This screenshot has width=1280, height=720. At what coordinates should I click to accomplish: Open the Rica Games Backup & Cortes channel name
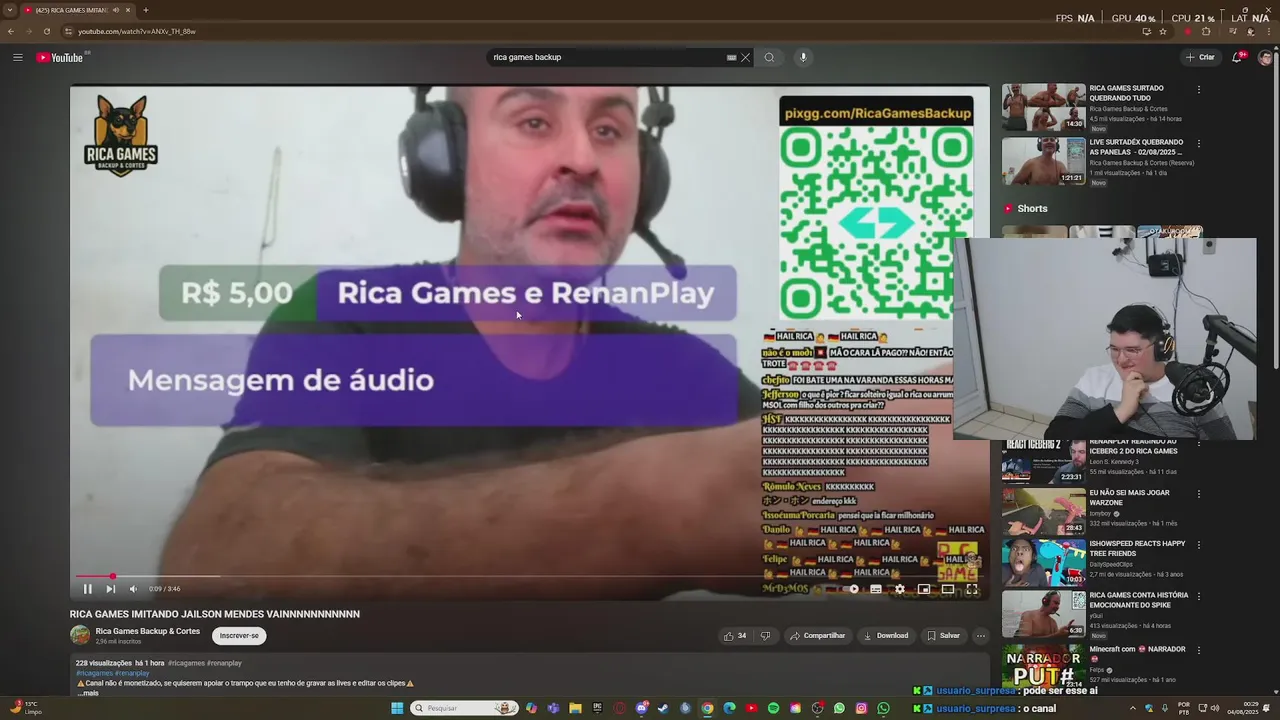pyautogui.click(x=148, y=631)
